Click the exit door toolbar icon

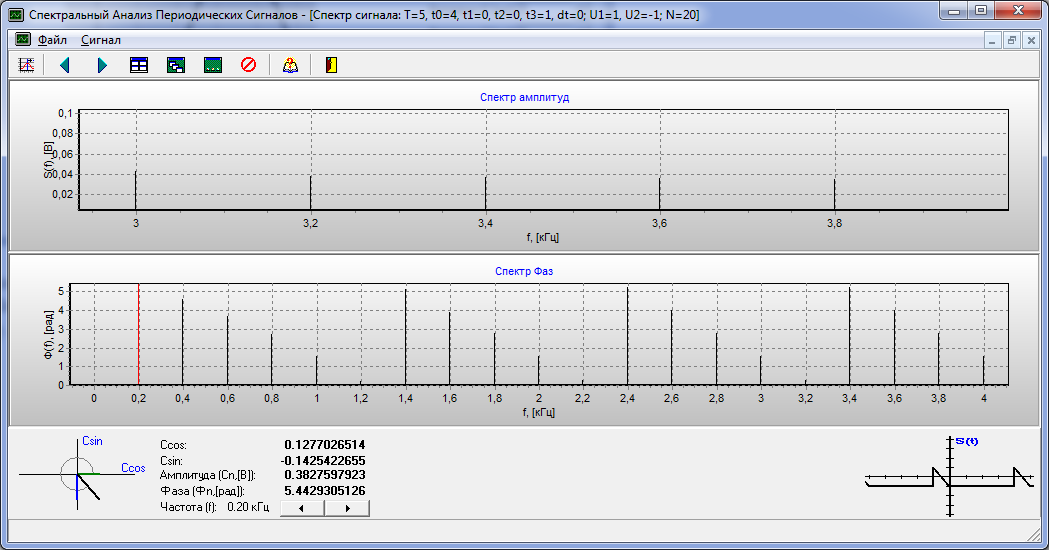click(331, 65)
